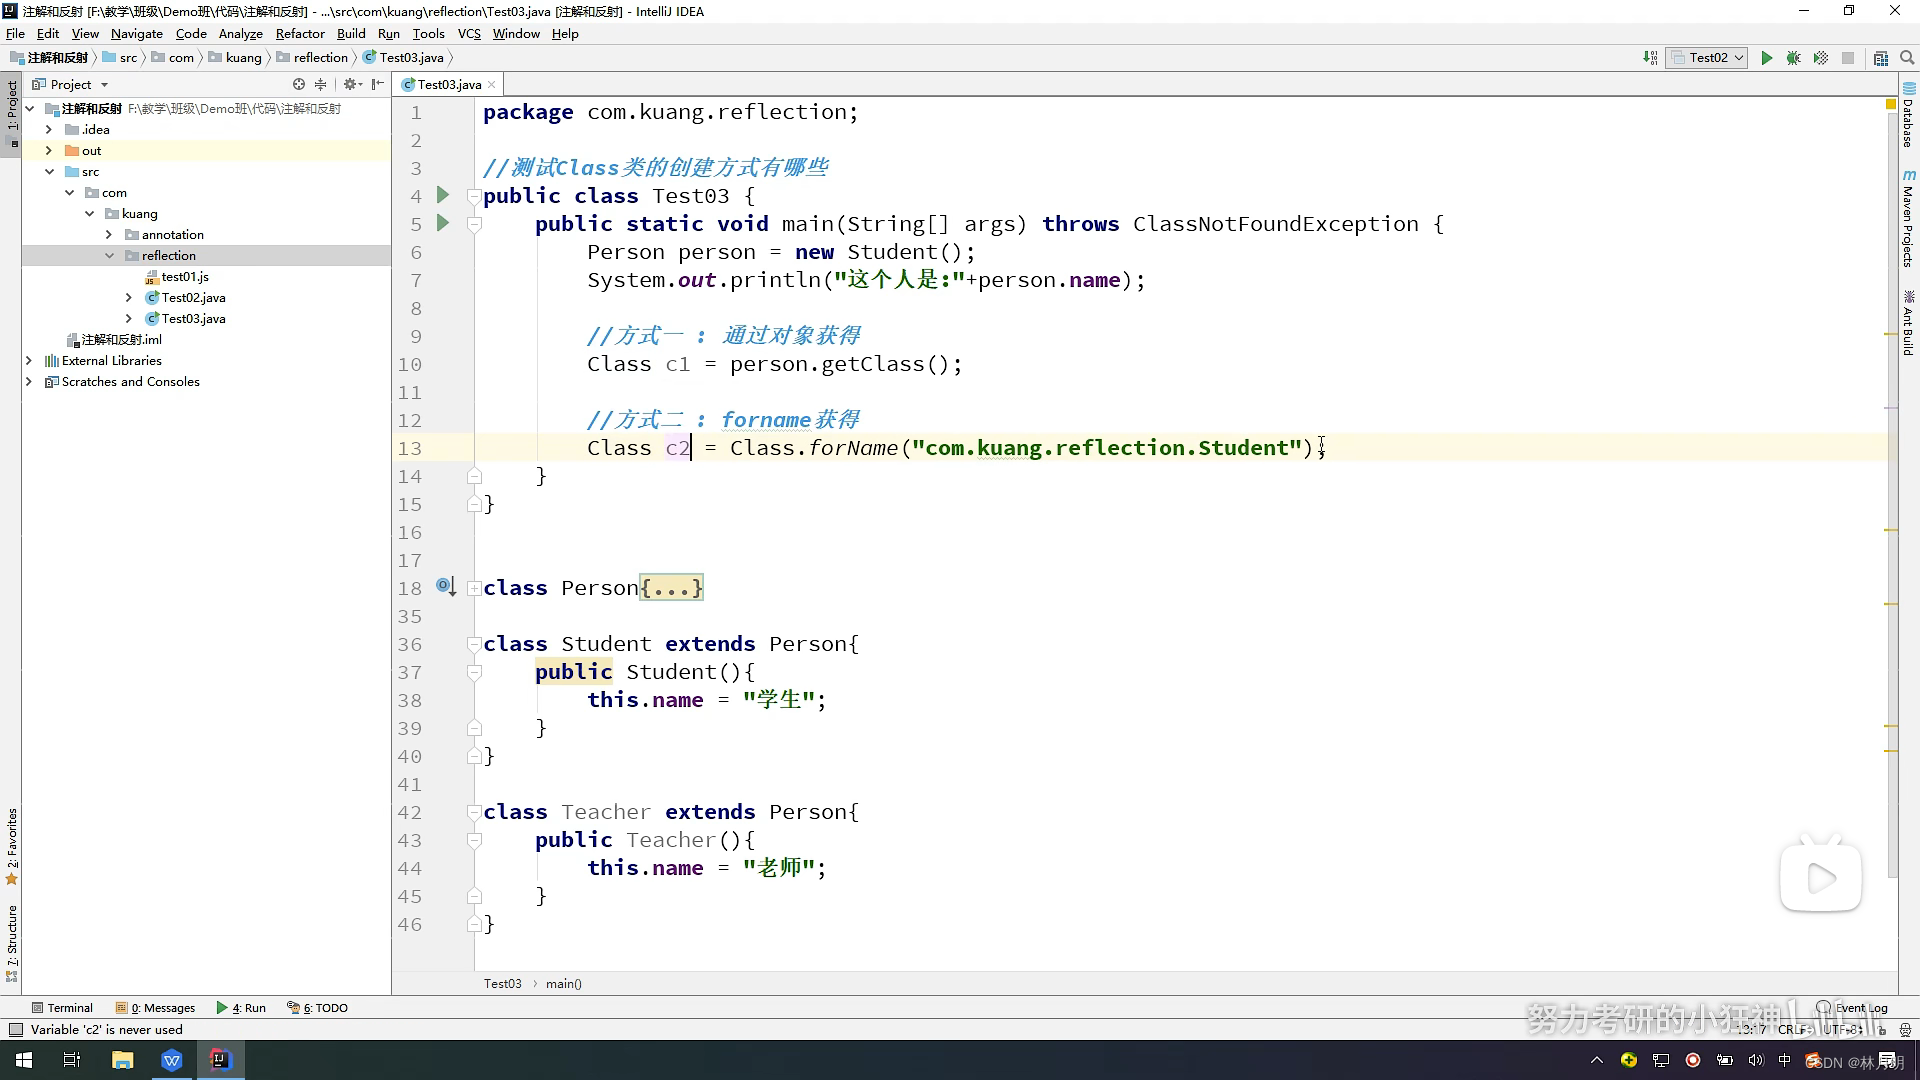Expand the External Libraries node
Screen dimensions: 1920x1080
point(29,361)
